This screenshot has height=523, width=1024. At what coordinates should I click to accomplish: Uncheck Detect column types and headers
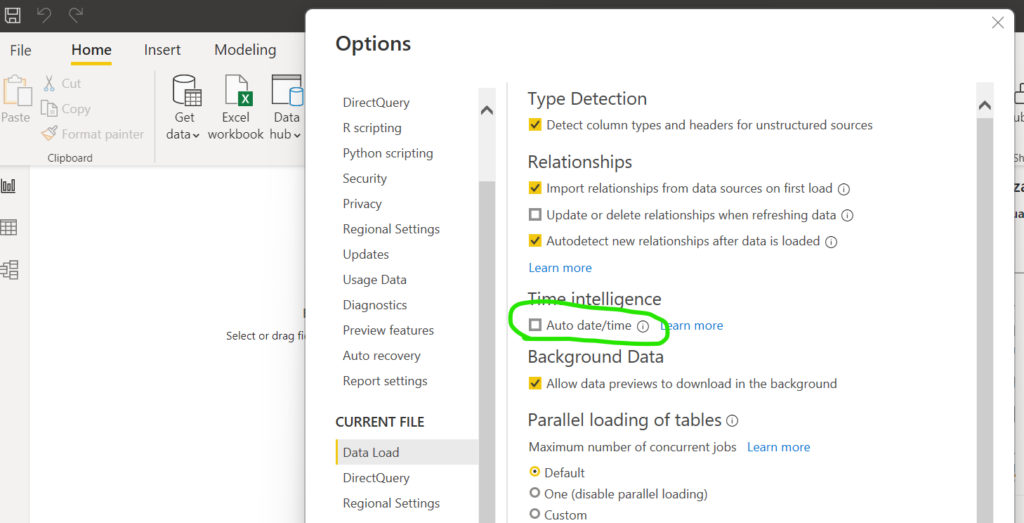[x=535, y=125]
